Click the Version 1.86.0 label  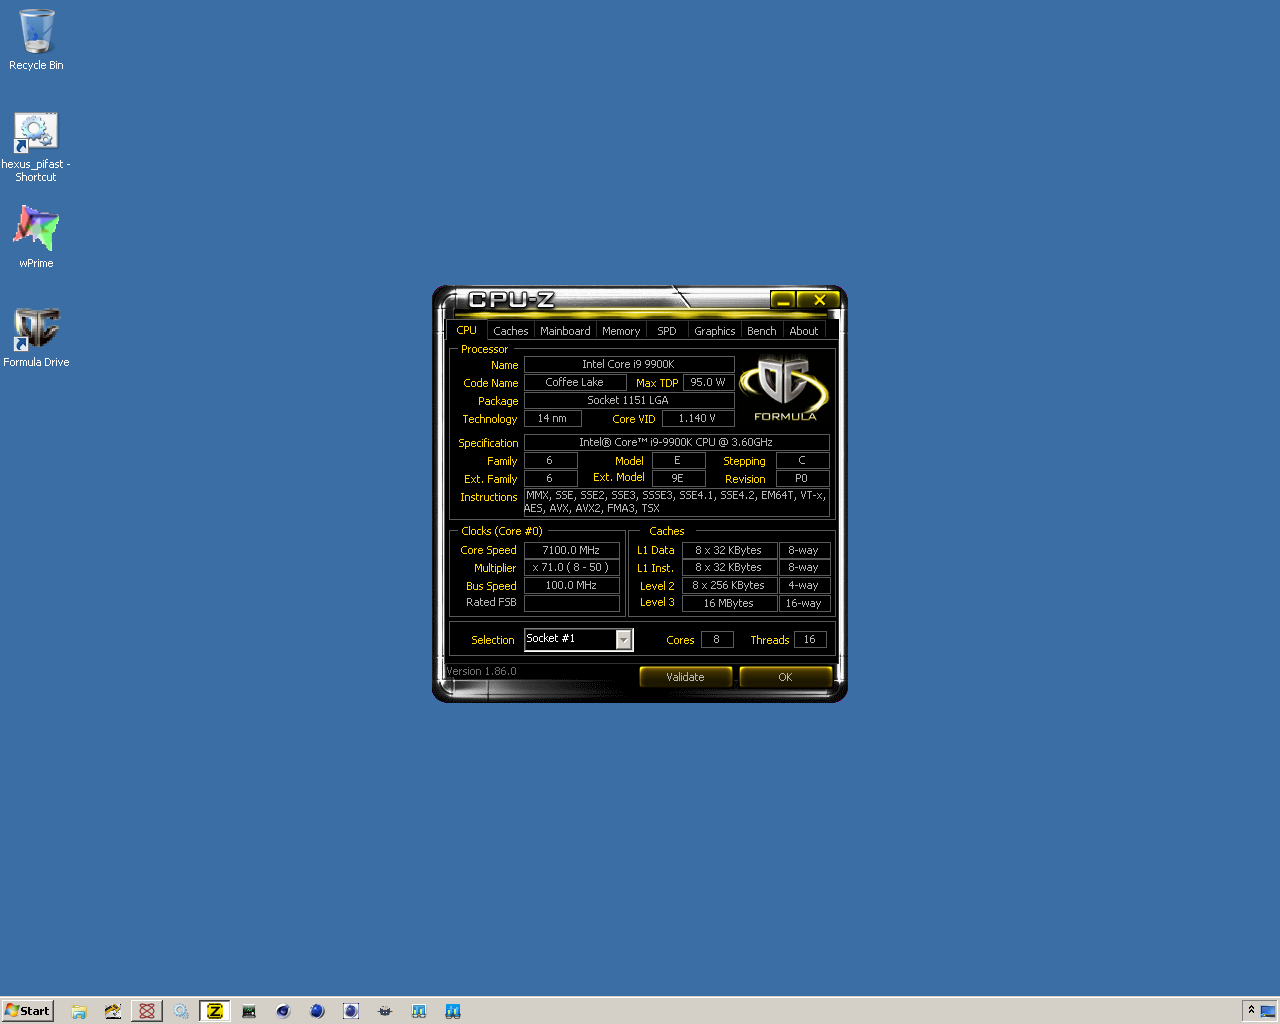[481, 671]
